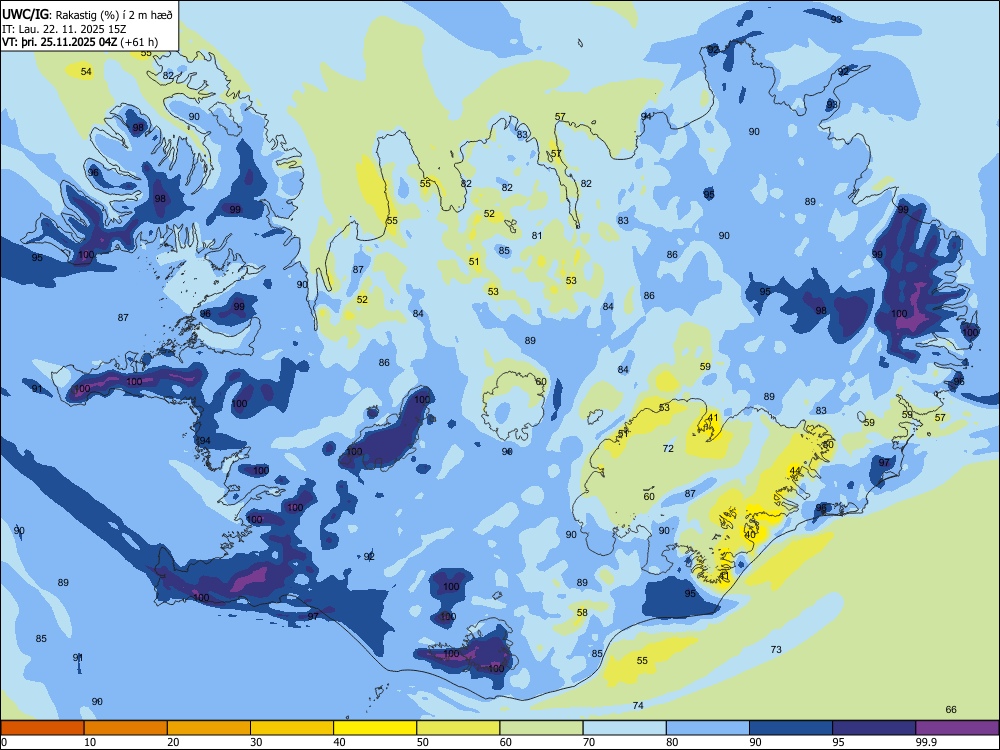Click the '74' humidity value on the map
Viewport: 1000px width, 750px height.
[638, 705]
